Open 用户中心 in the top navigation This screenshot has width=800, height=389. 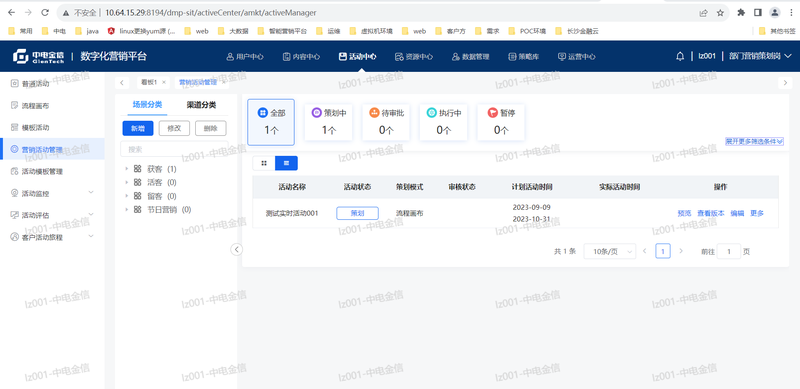[x=245, y=57]
